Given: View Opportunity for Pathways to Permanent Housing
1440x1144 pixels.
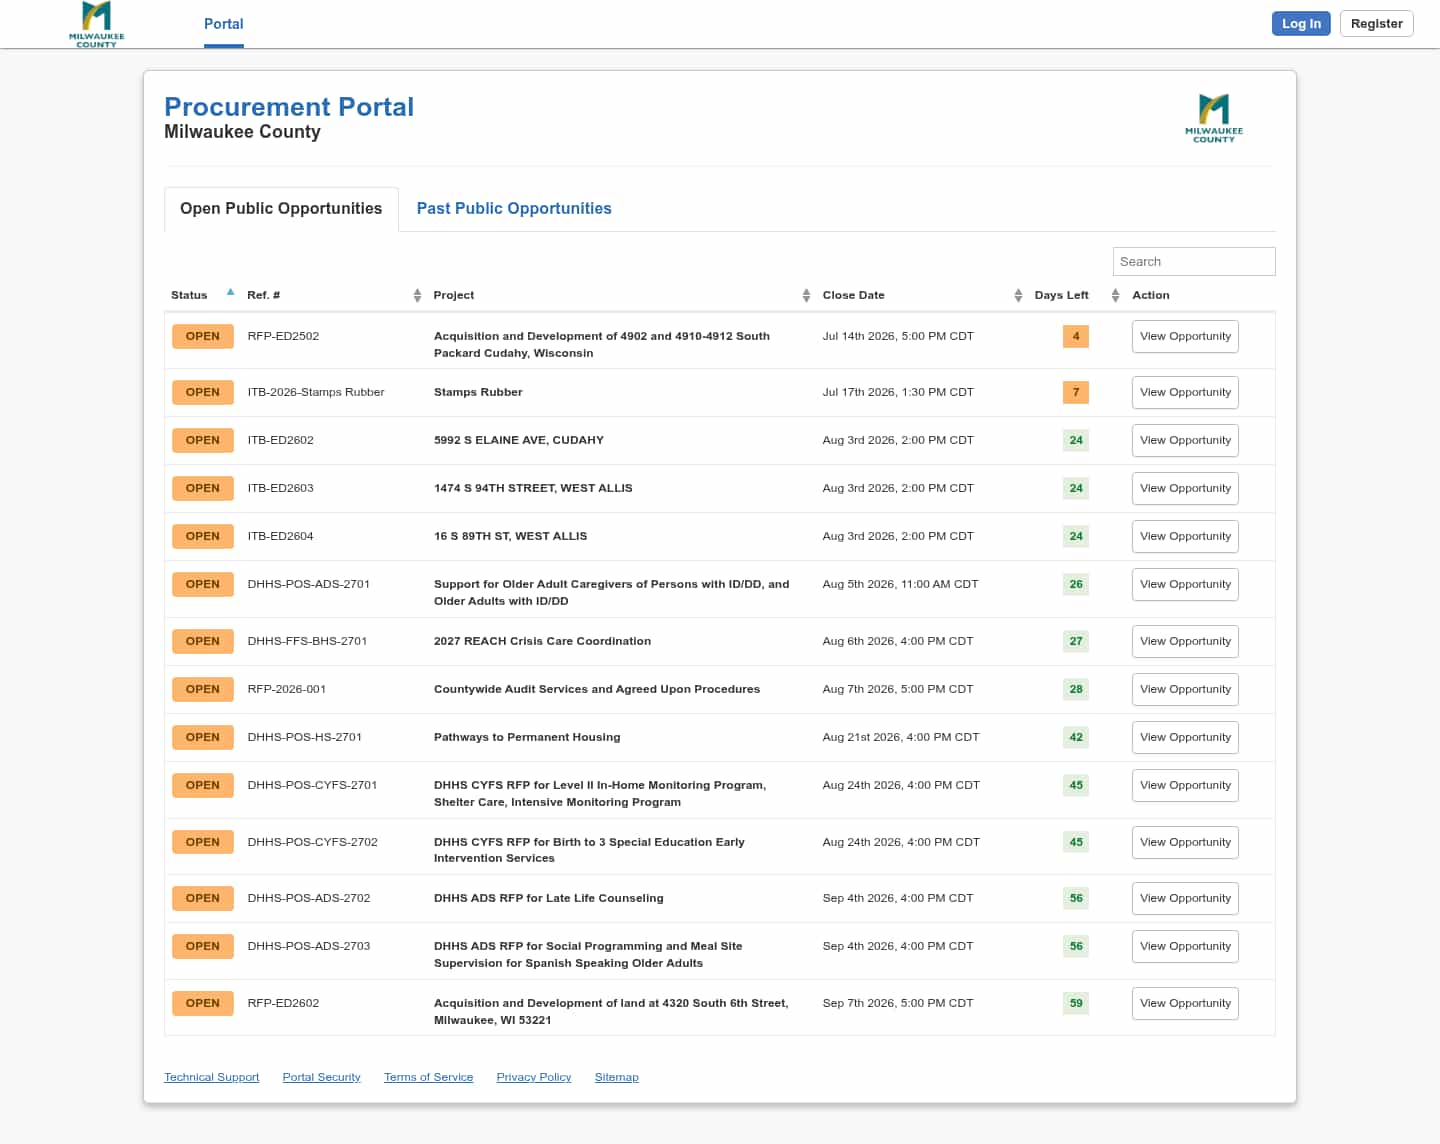Looking at the screenshot, I should (1185, 737).
